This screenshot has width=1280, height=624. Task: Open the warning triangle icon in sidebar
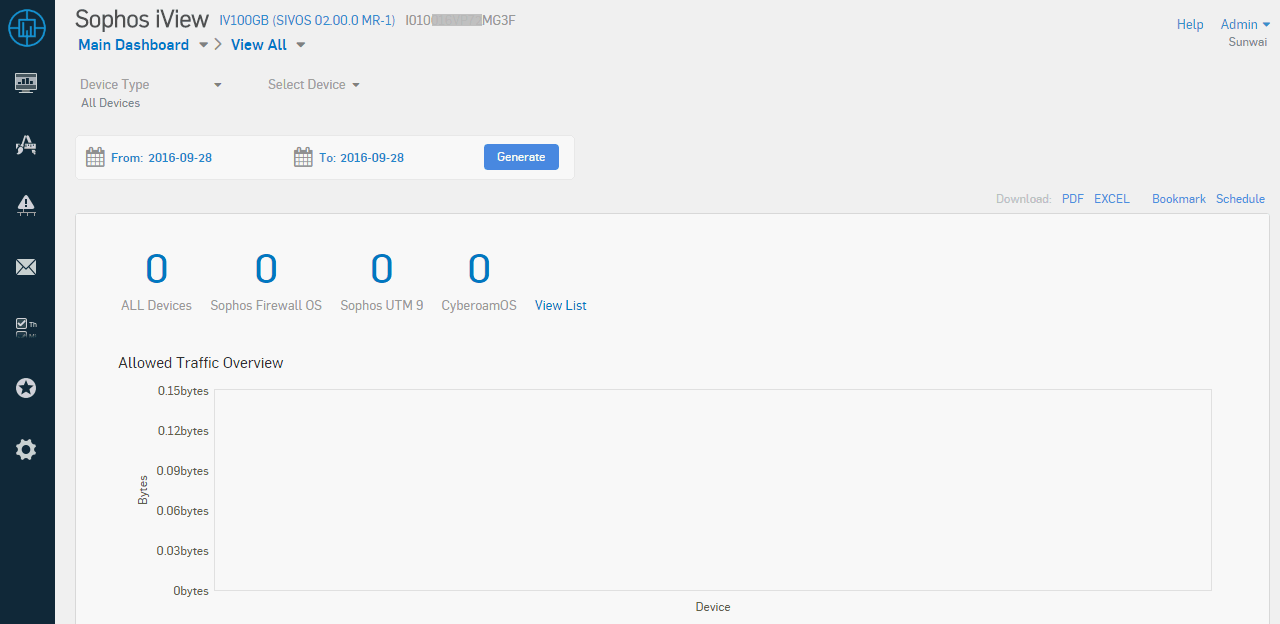click(x=26, y=206)
